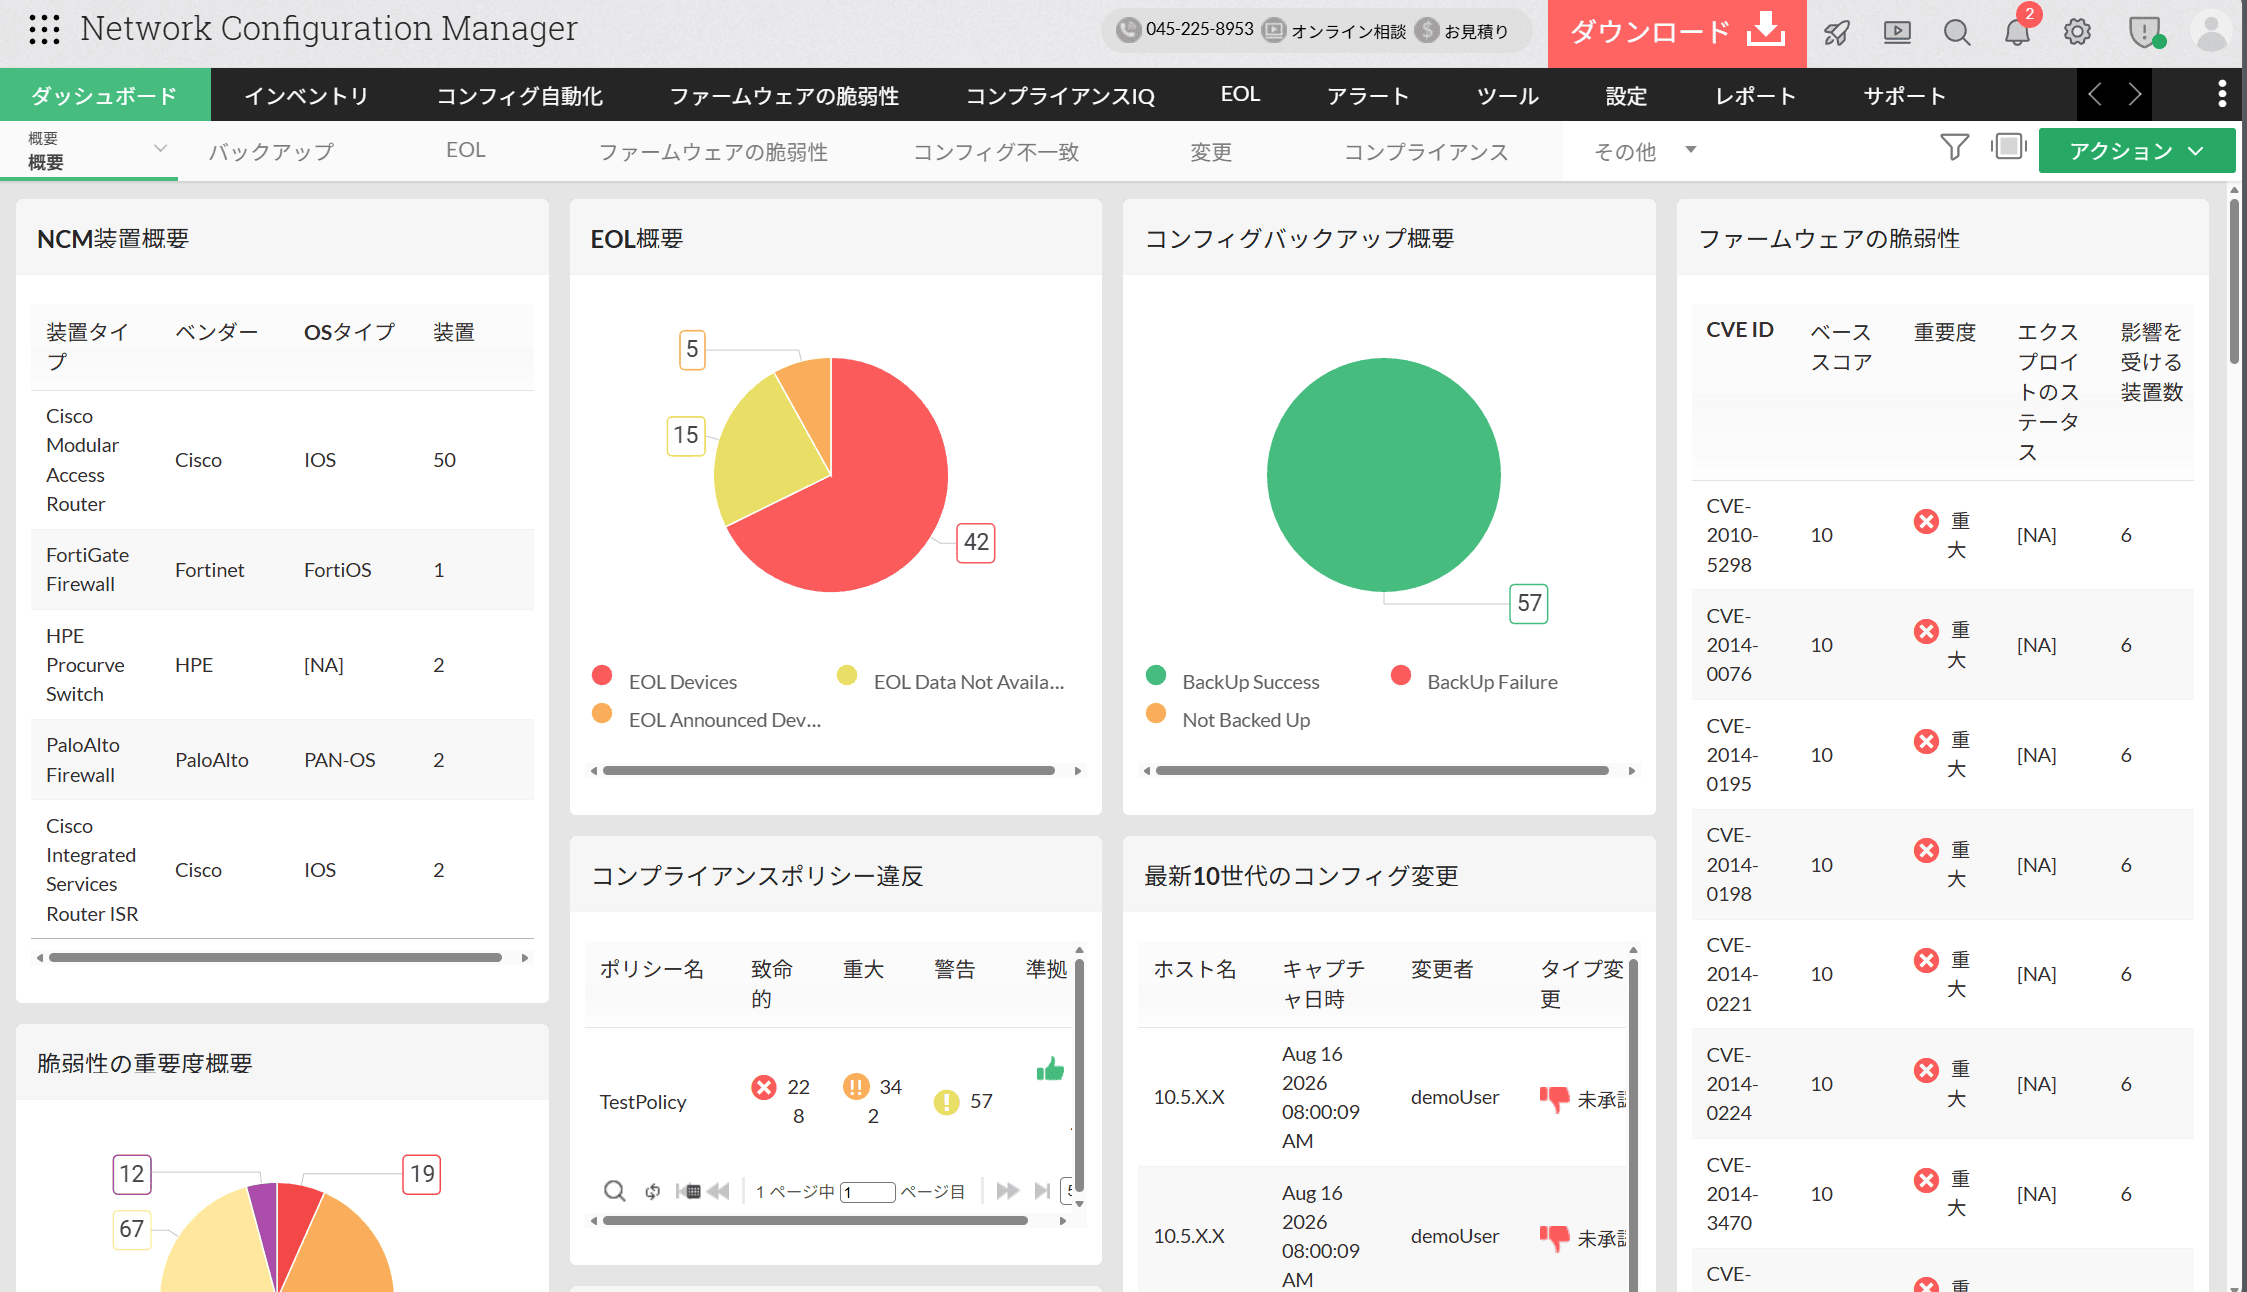Click the お見積り dollar icon
Viewport: 2247px width, 1292px height.
(x=1427, y=30)
